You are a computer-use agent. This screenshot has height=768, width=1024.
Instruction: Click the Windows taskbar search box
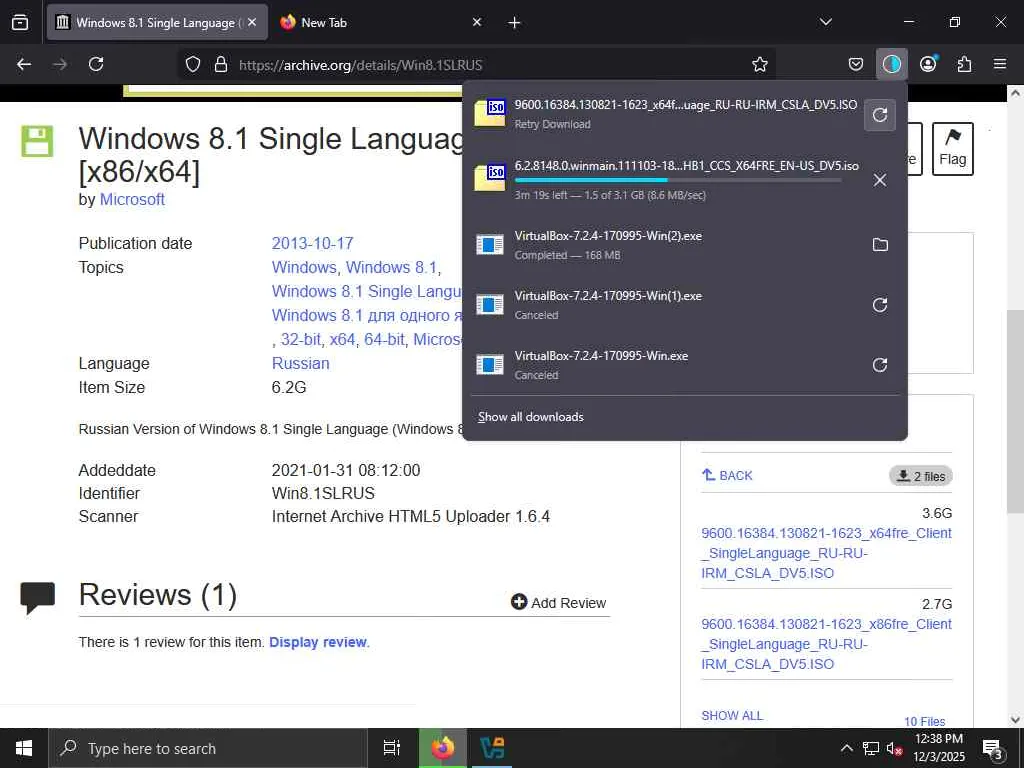208,748
